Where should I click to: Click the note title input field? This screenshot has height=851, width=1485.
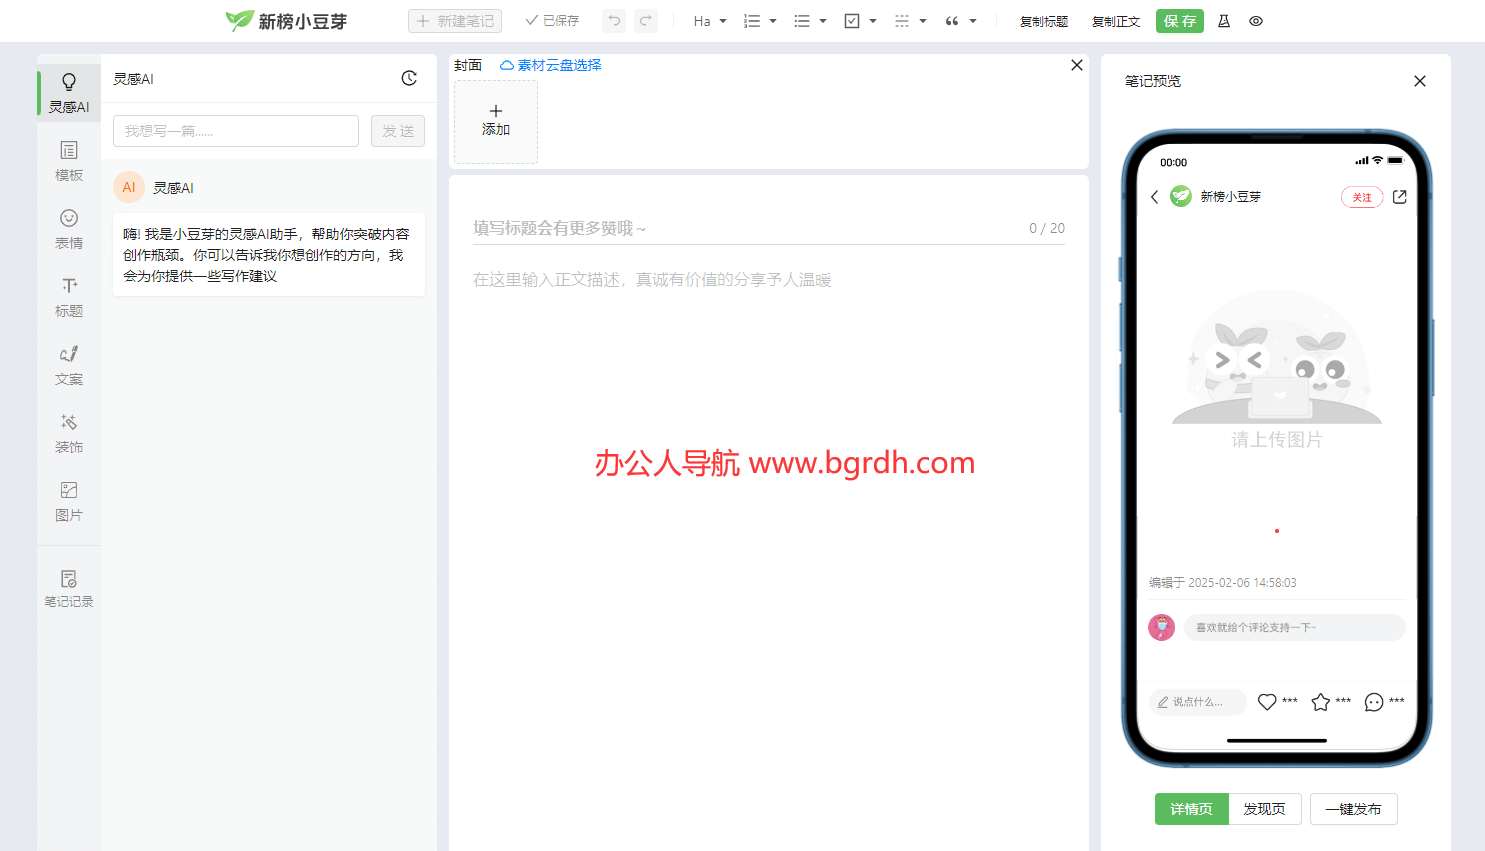pyautogui.click(x=700, y=228)
